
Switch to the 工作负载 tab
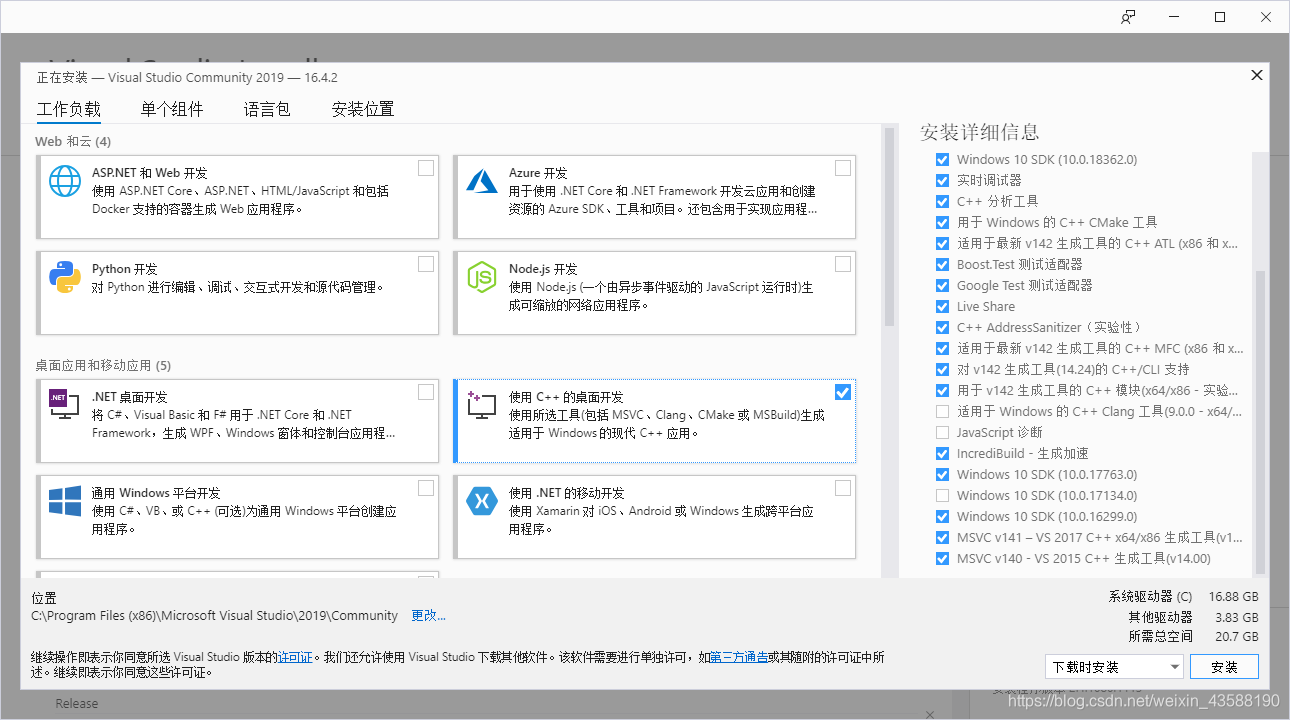tap(69, 110)
